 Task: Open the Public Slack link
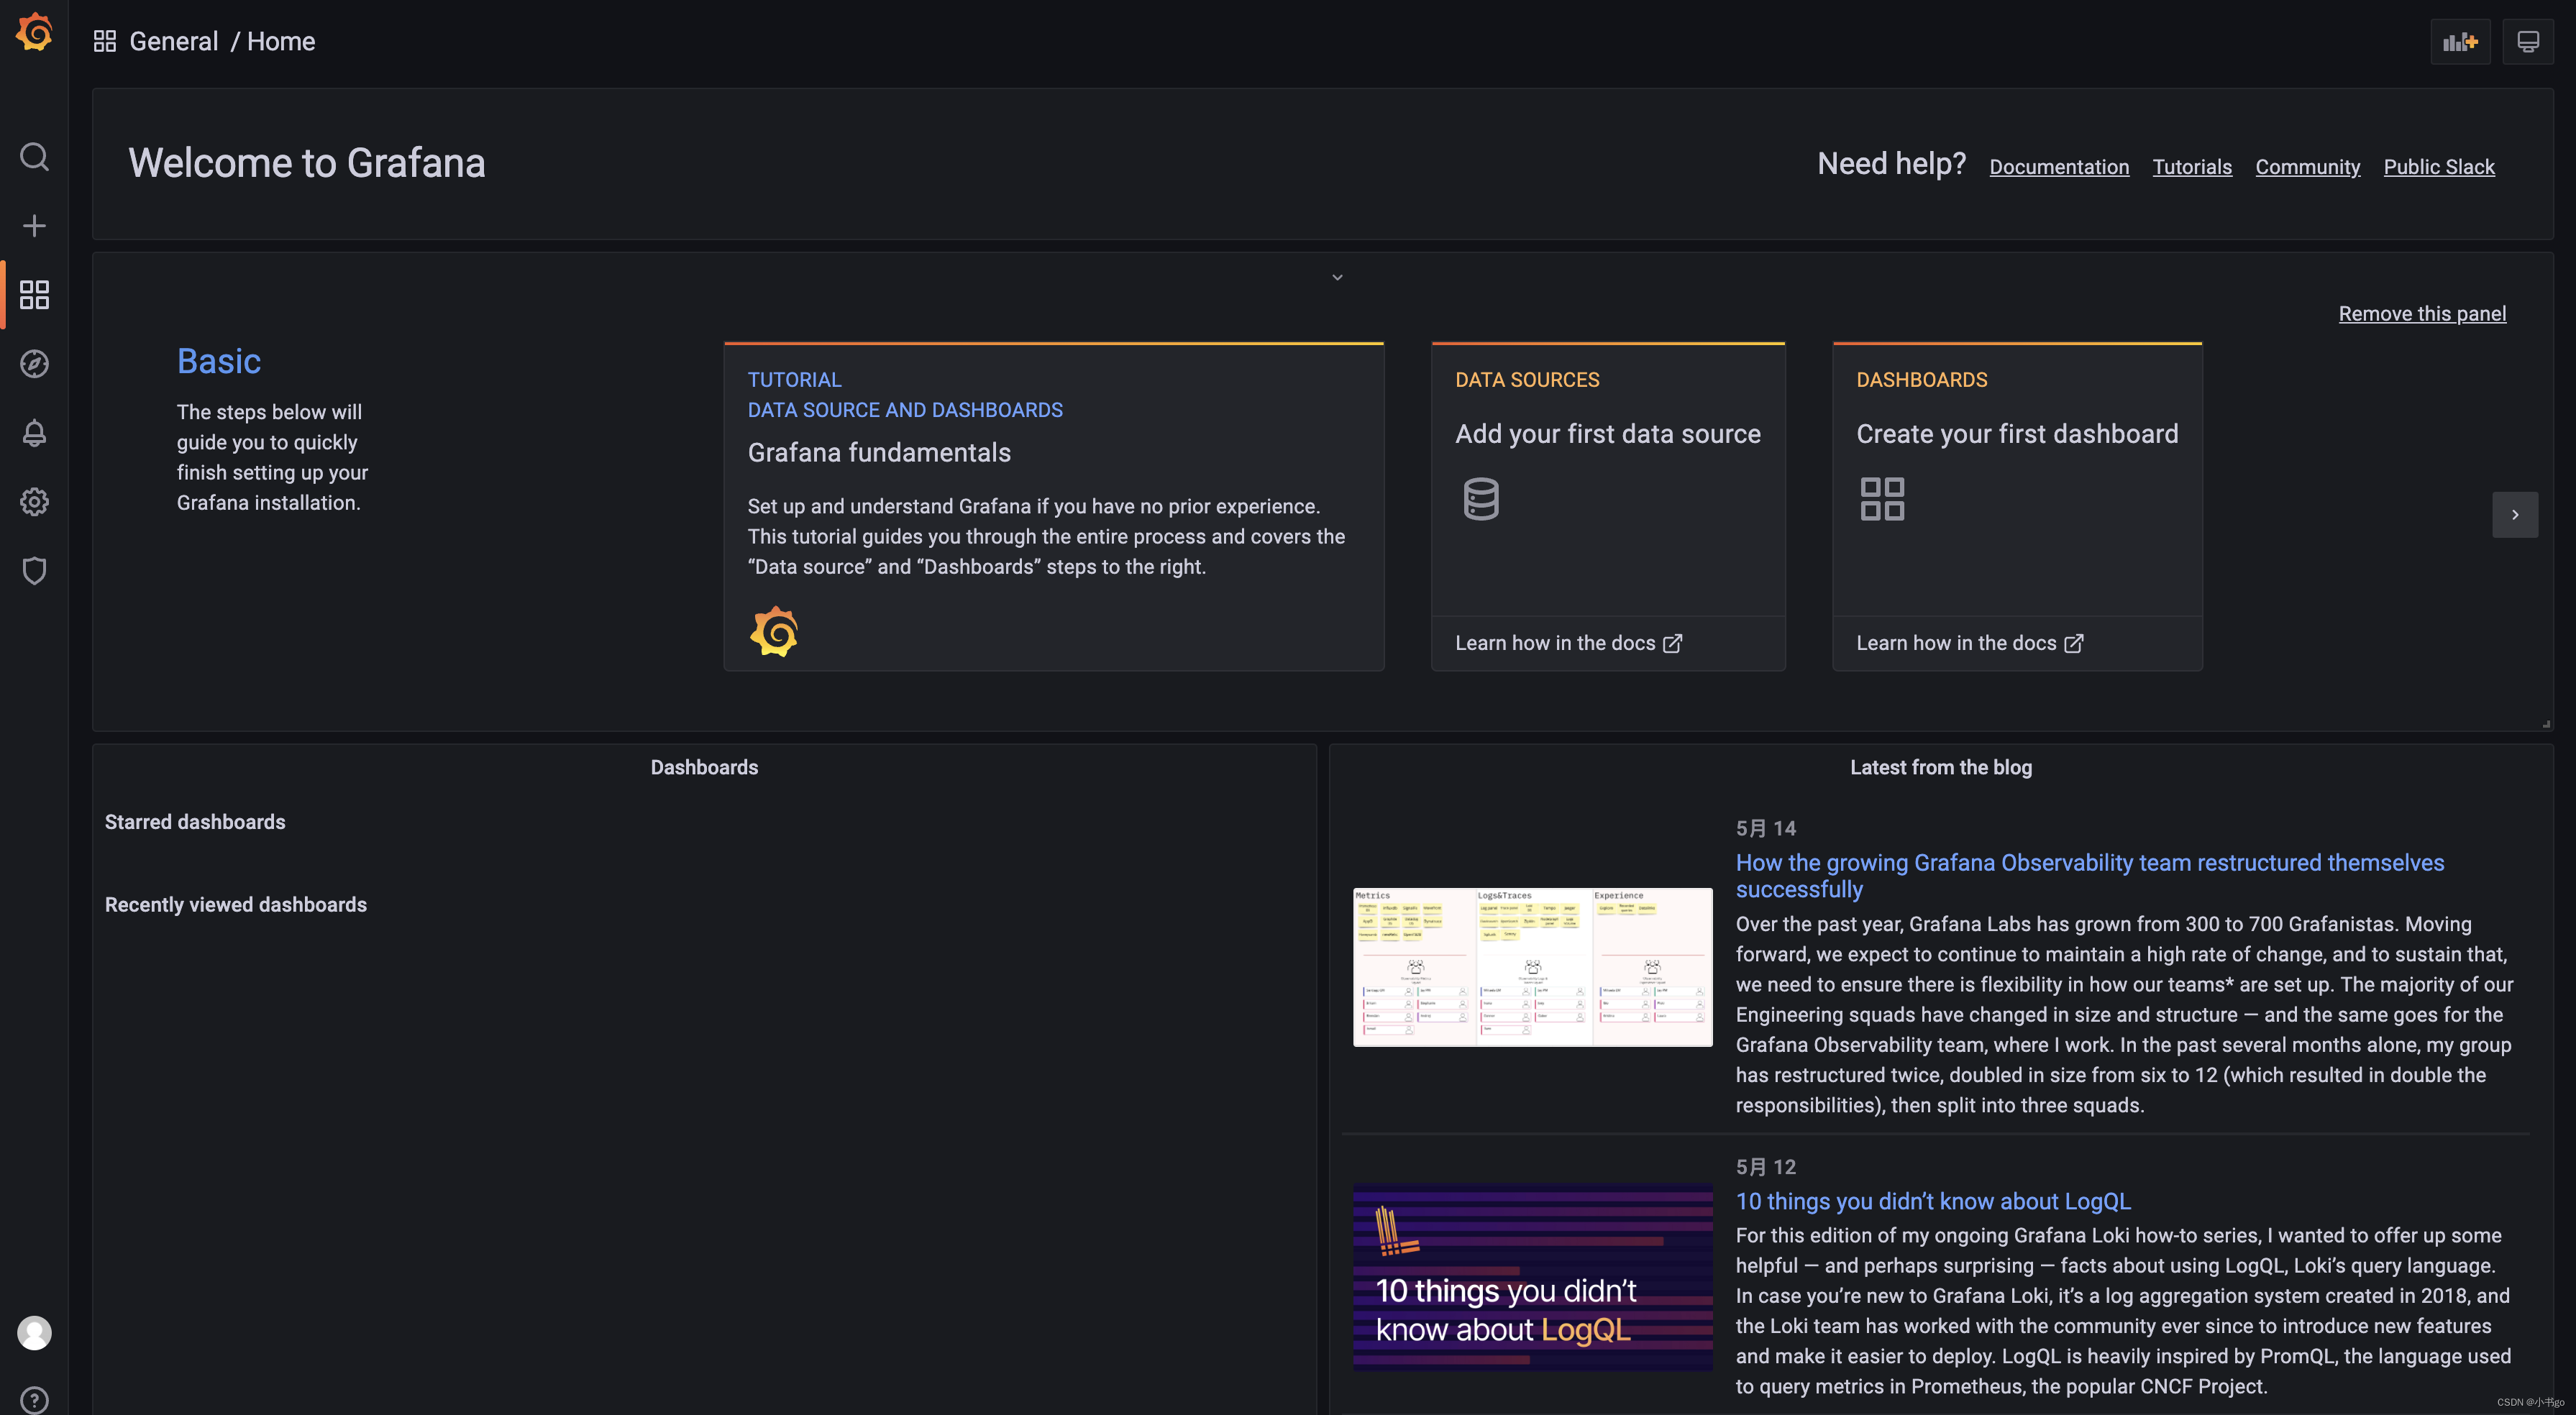[2439, 167]
